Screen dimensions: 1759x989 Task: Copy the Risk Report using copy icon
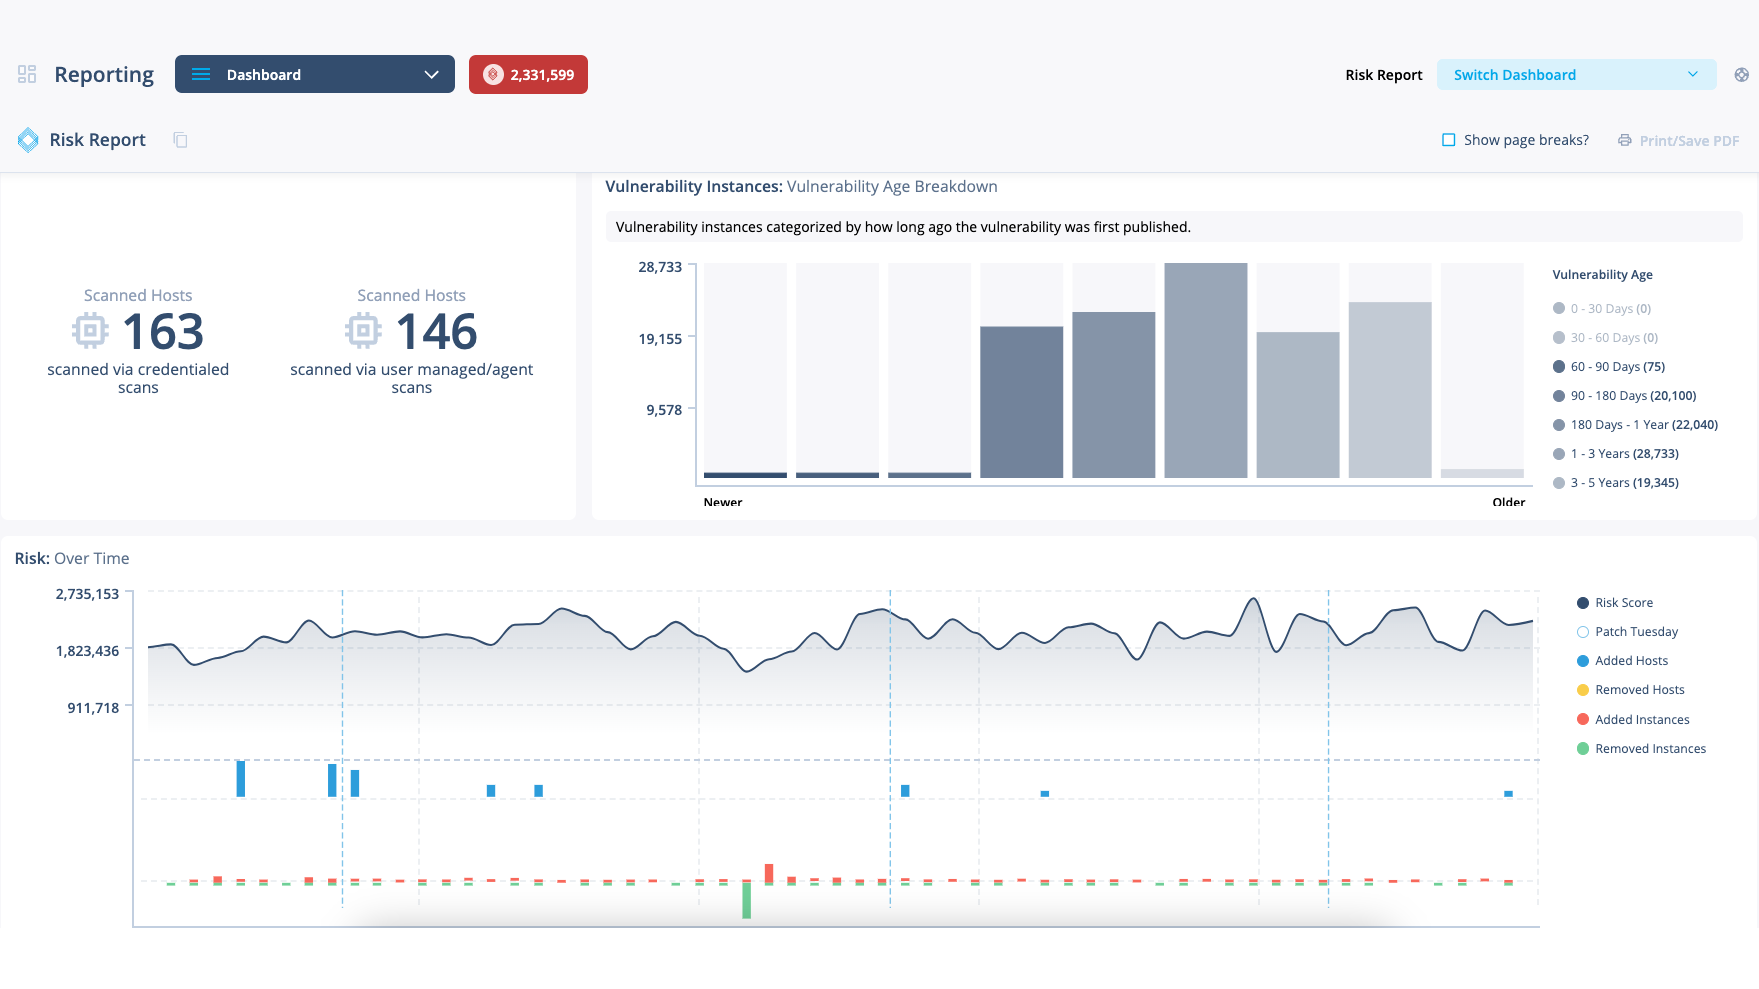(180, 140)
